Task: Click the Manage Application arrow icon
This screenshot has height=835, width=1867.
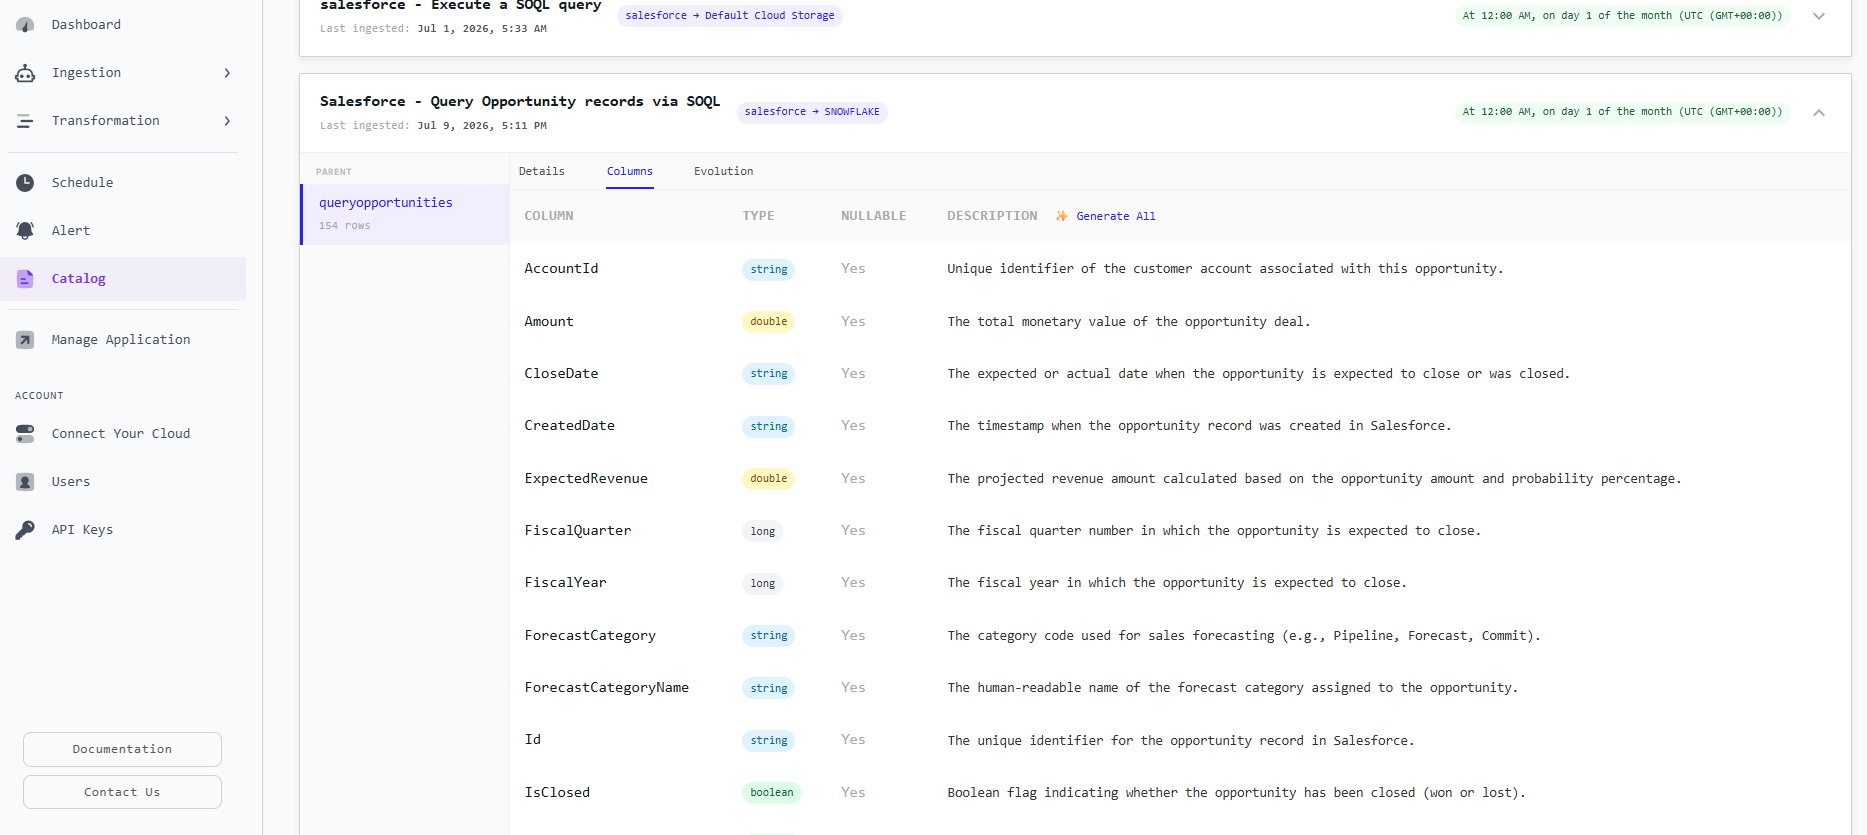Action: tap(25, 340)
